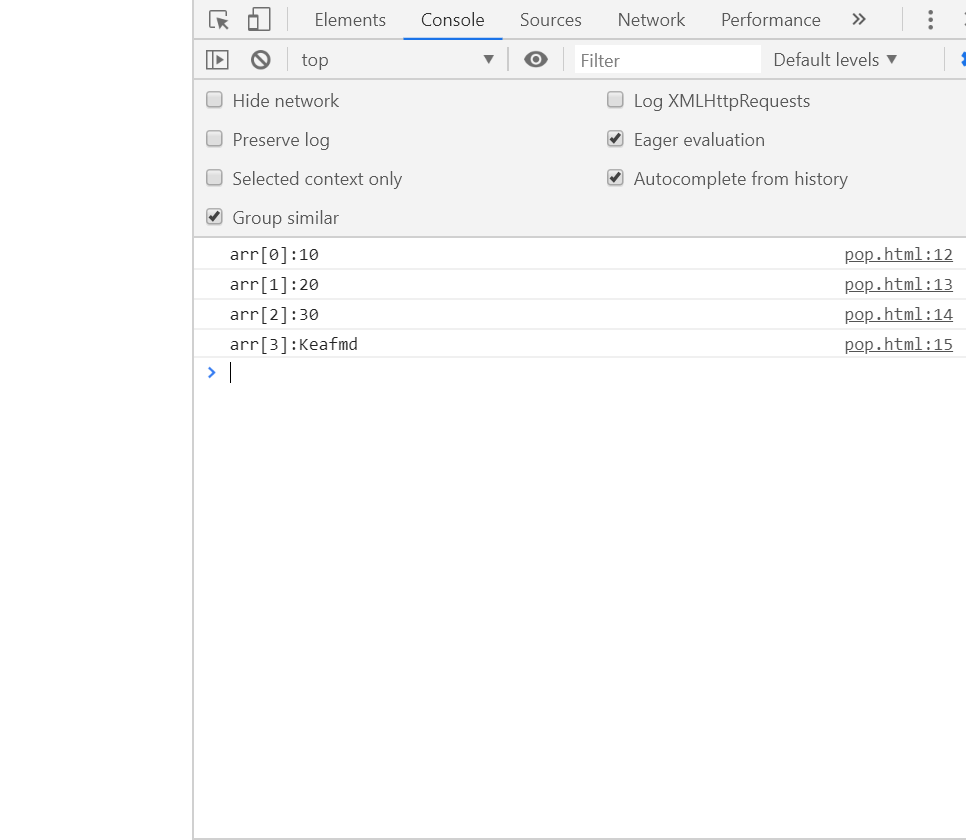Open source link pop.html:12
Image resolution: width=966 pixels, height=840 pixels.
[898, 255]
